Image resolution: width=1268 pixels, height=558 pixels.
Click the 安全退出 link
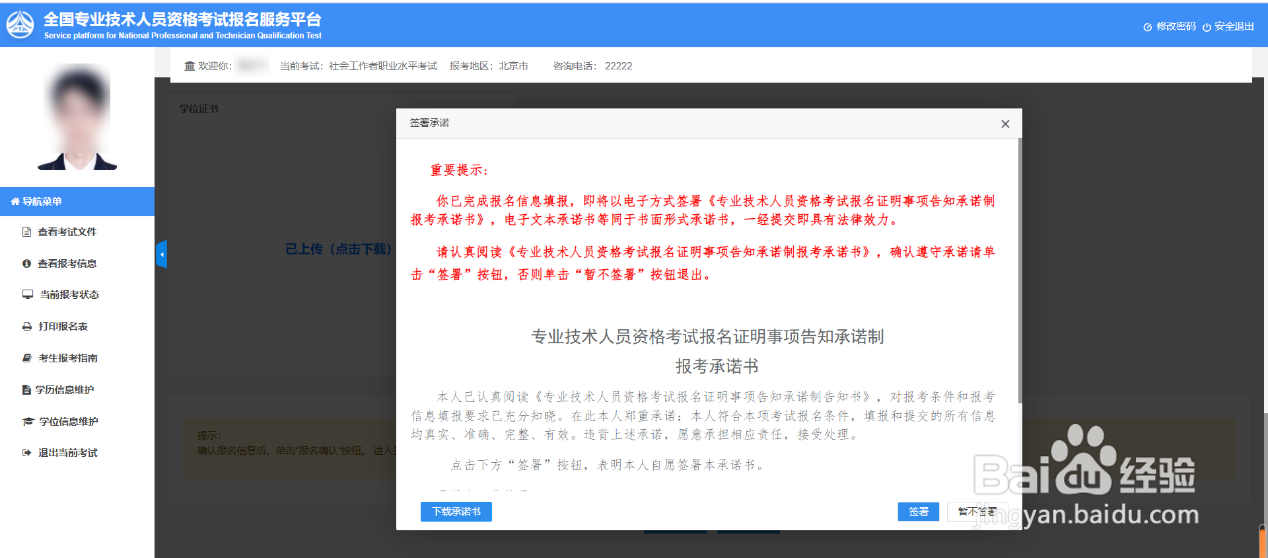click(1234, 26)
